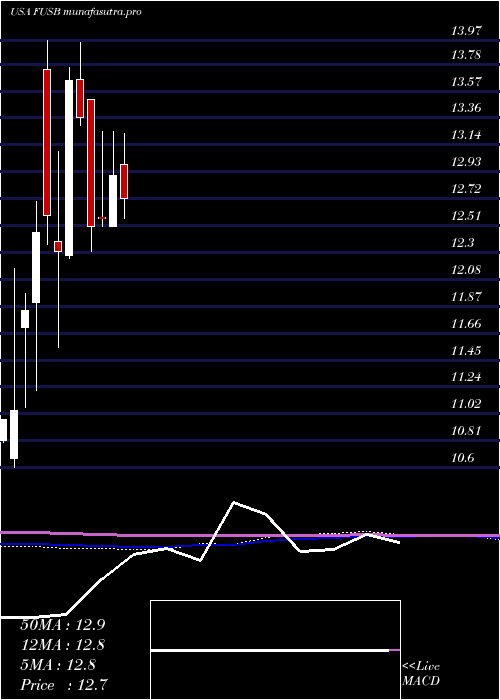This screenshot has width=500, height=700.
Task: Click the 12.51 price axis label
Action: tap(467, 216)
